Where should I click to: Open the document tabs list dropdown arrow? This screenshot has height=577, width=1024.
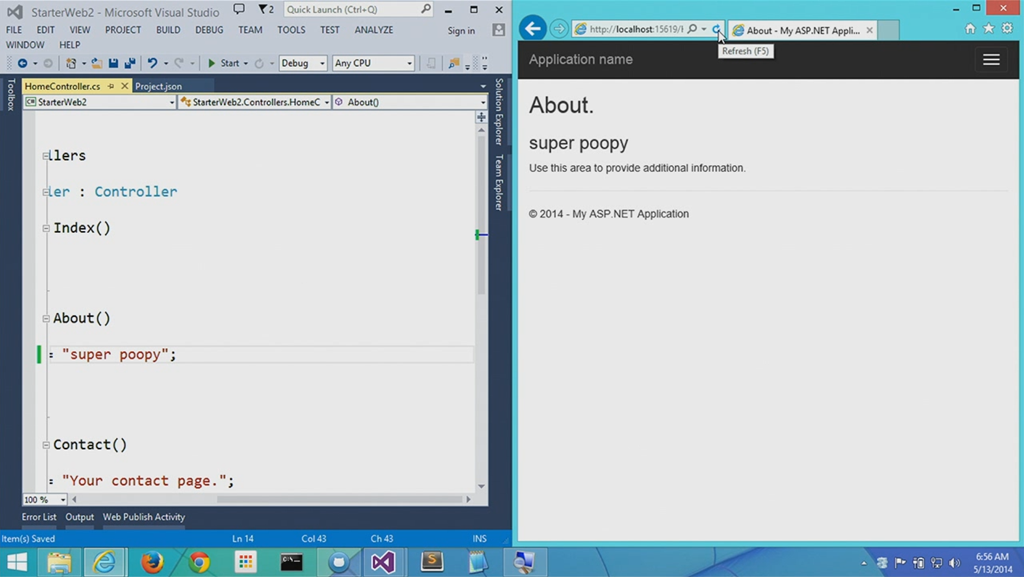tap(483, 86)
